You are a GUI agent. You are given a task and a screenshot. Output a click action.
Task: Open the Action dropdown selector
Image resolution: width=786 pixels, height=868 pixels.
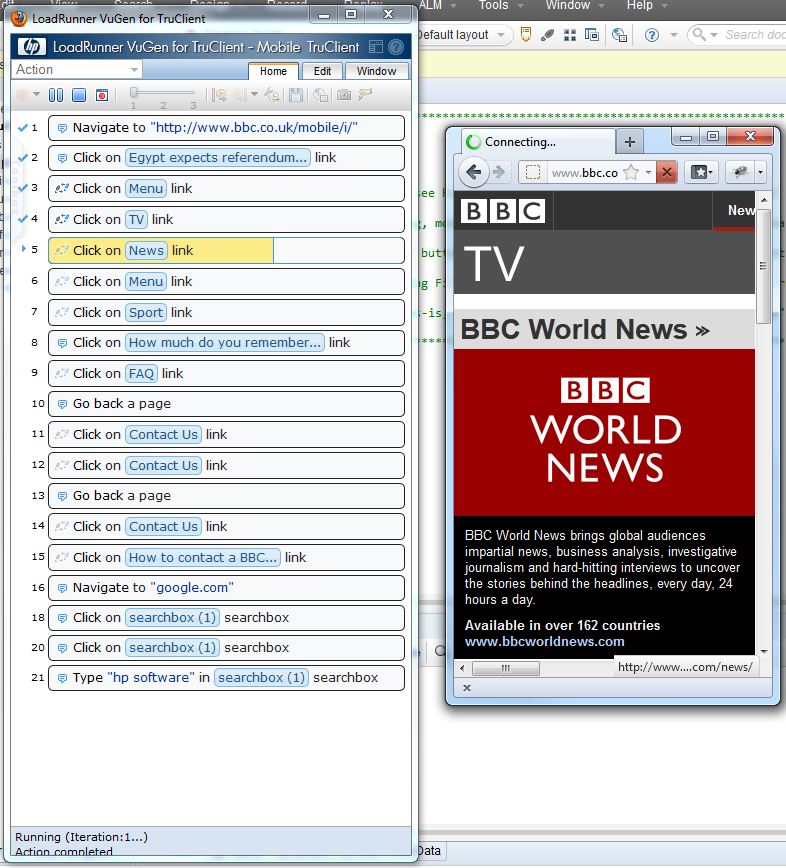pos(76,70)
